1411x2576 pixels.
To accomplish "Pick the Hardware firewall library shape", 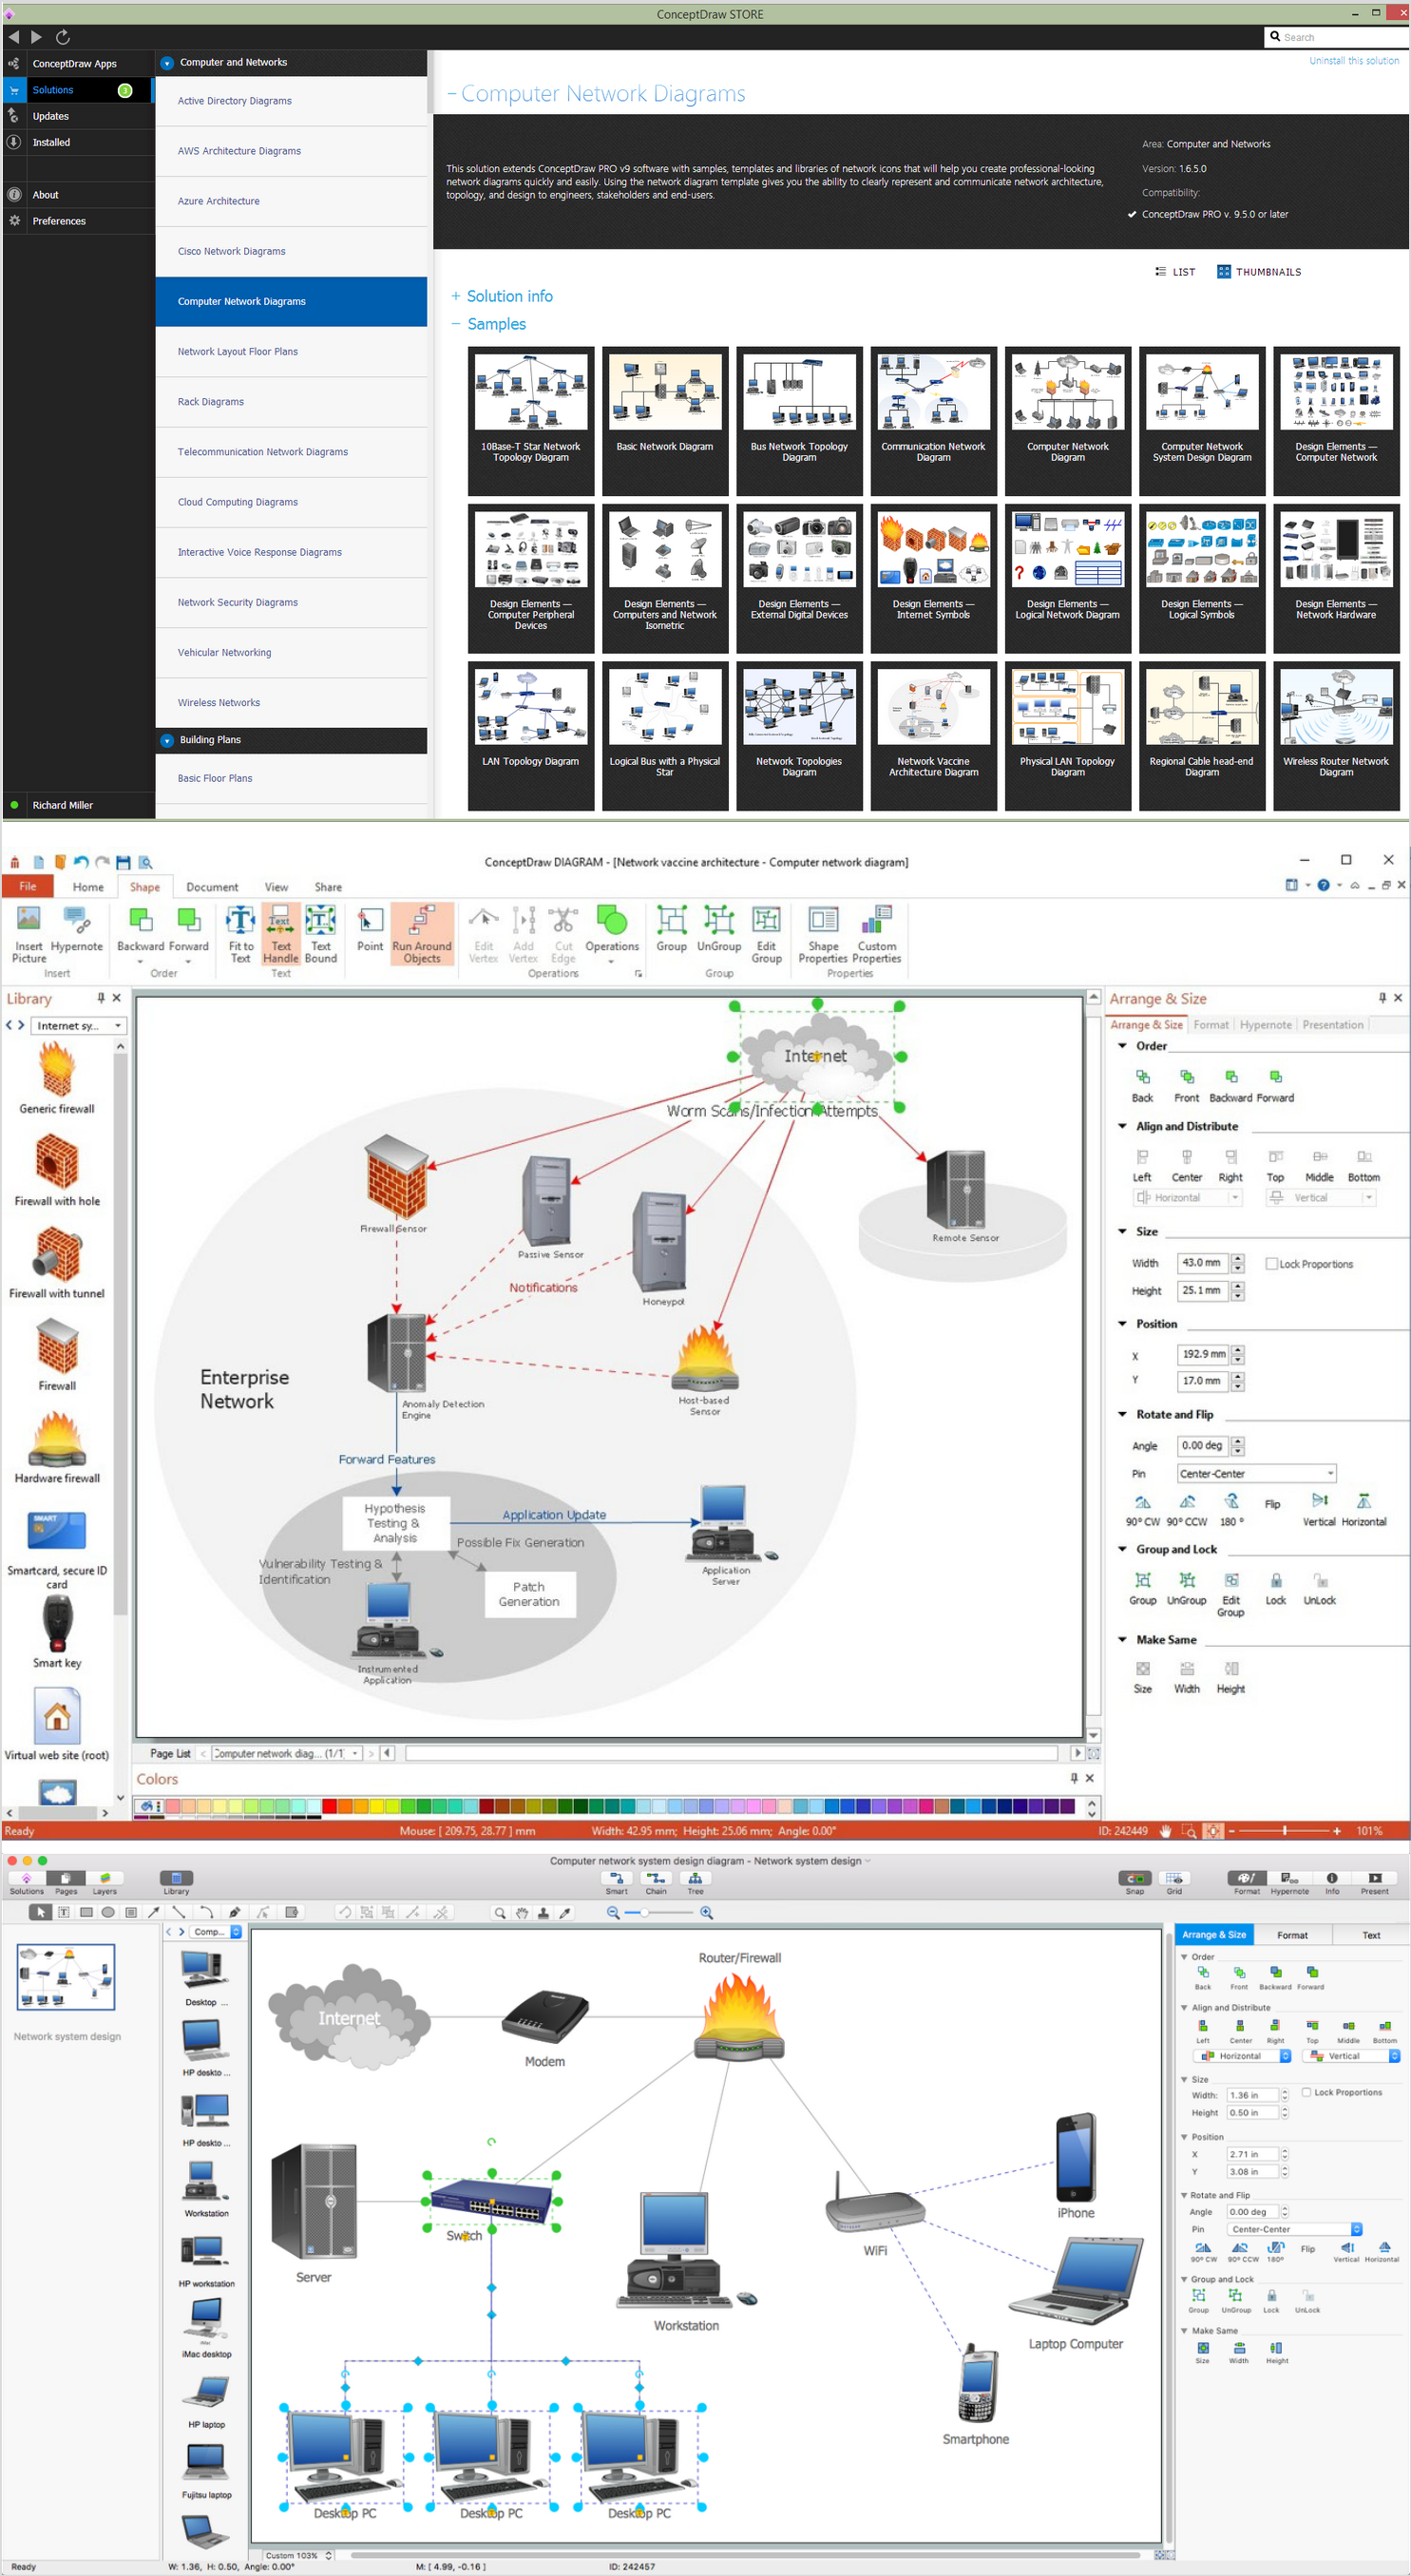I will click(57, 1445).
